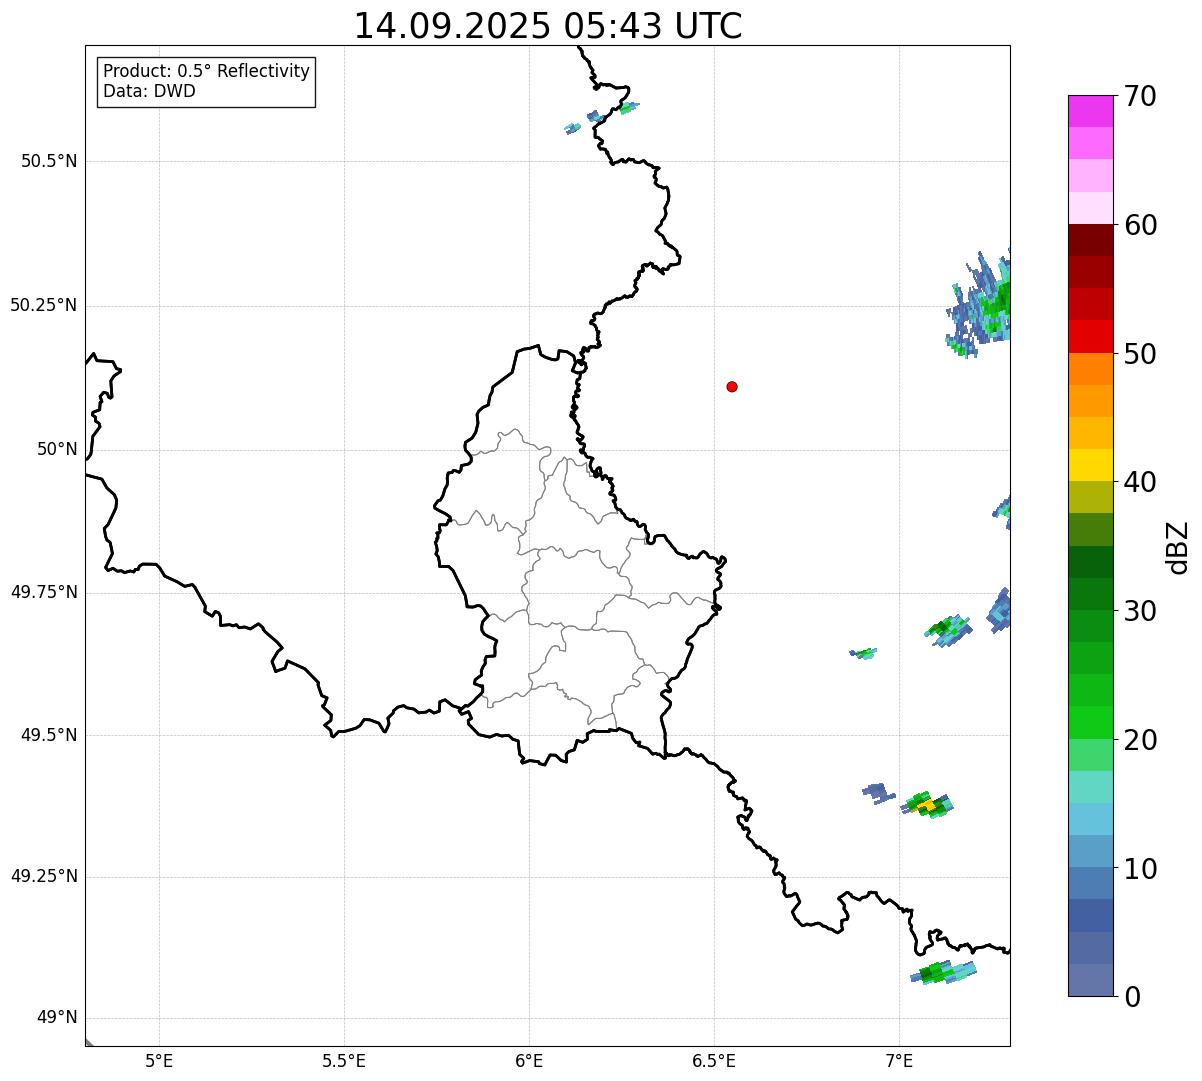Pick the yellow swatch just above 40
The image size is (1202, 1081).
(x=1091, y=465)
